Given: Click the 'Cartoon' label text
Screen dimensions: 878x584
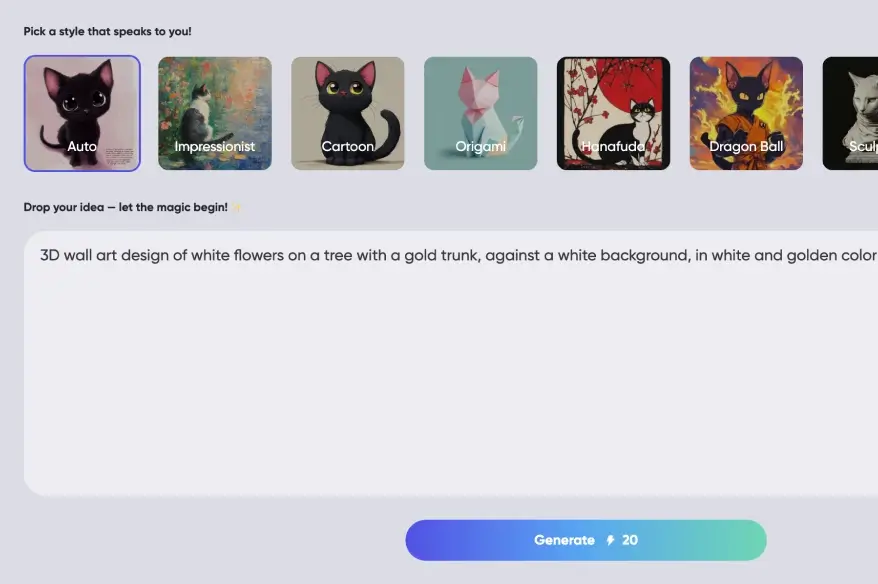Looking at the screenshot, I should click(x=348, y=146).
